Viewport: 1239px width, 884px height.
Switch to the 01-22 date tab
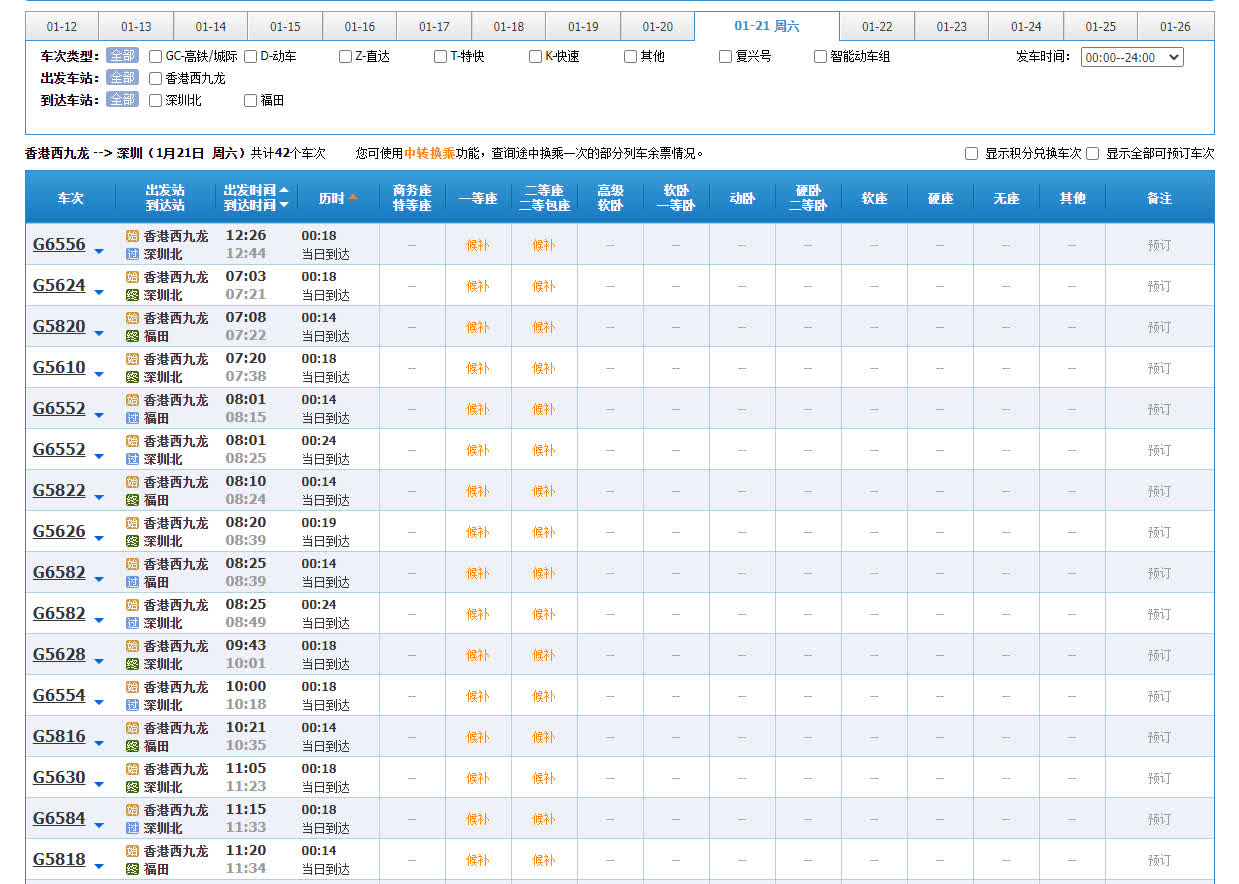tap(877, 27)
